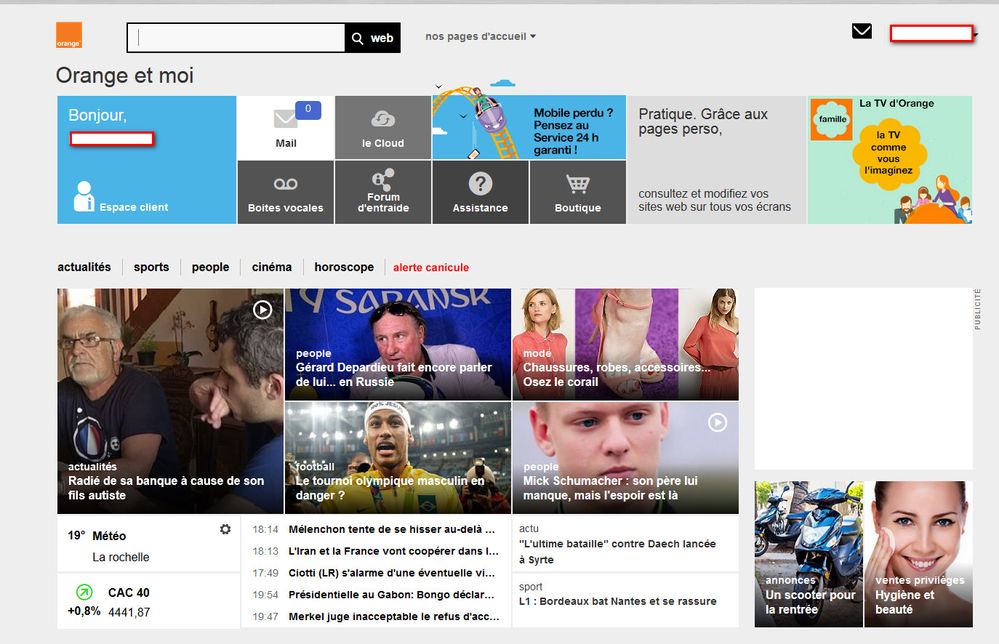Expand the account name dropdown arrow
The height and width of the screenshot is (644, 999).
point(975,35)
